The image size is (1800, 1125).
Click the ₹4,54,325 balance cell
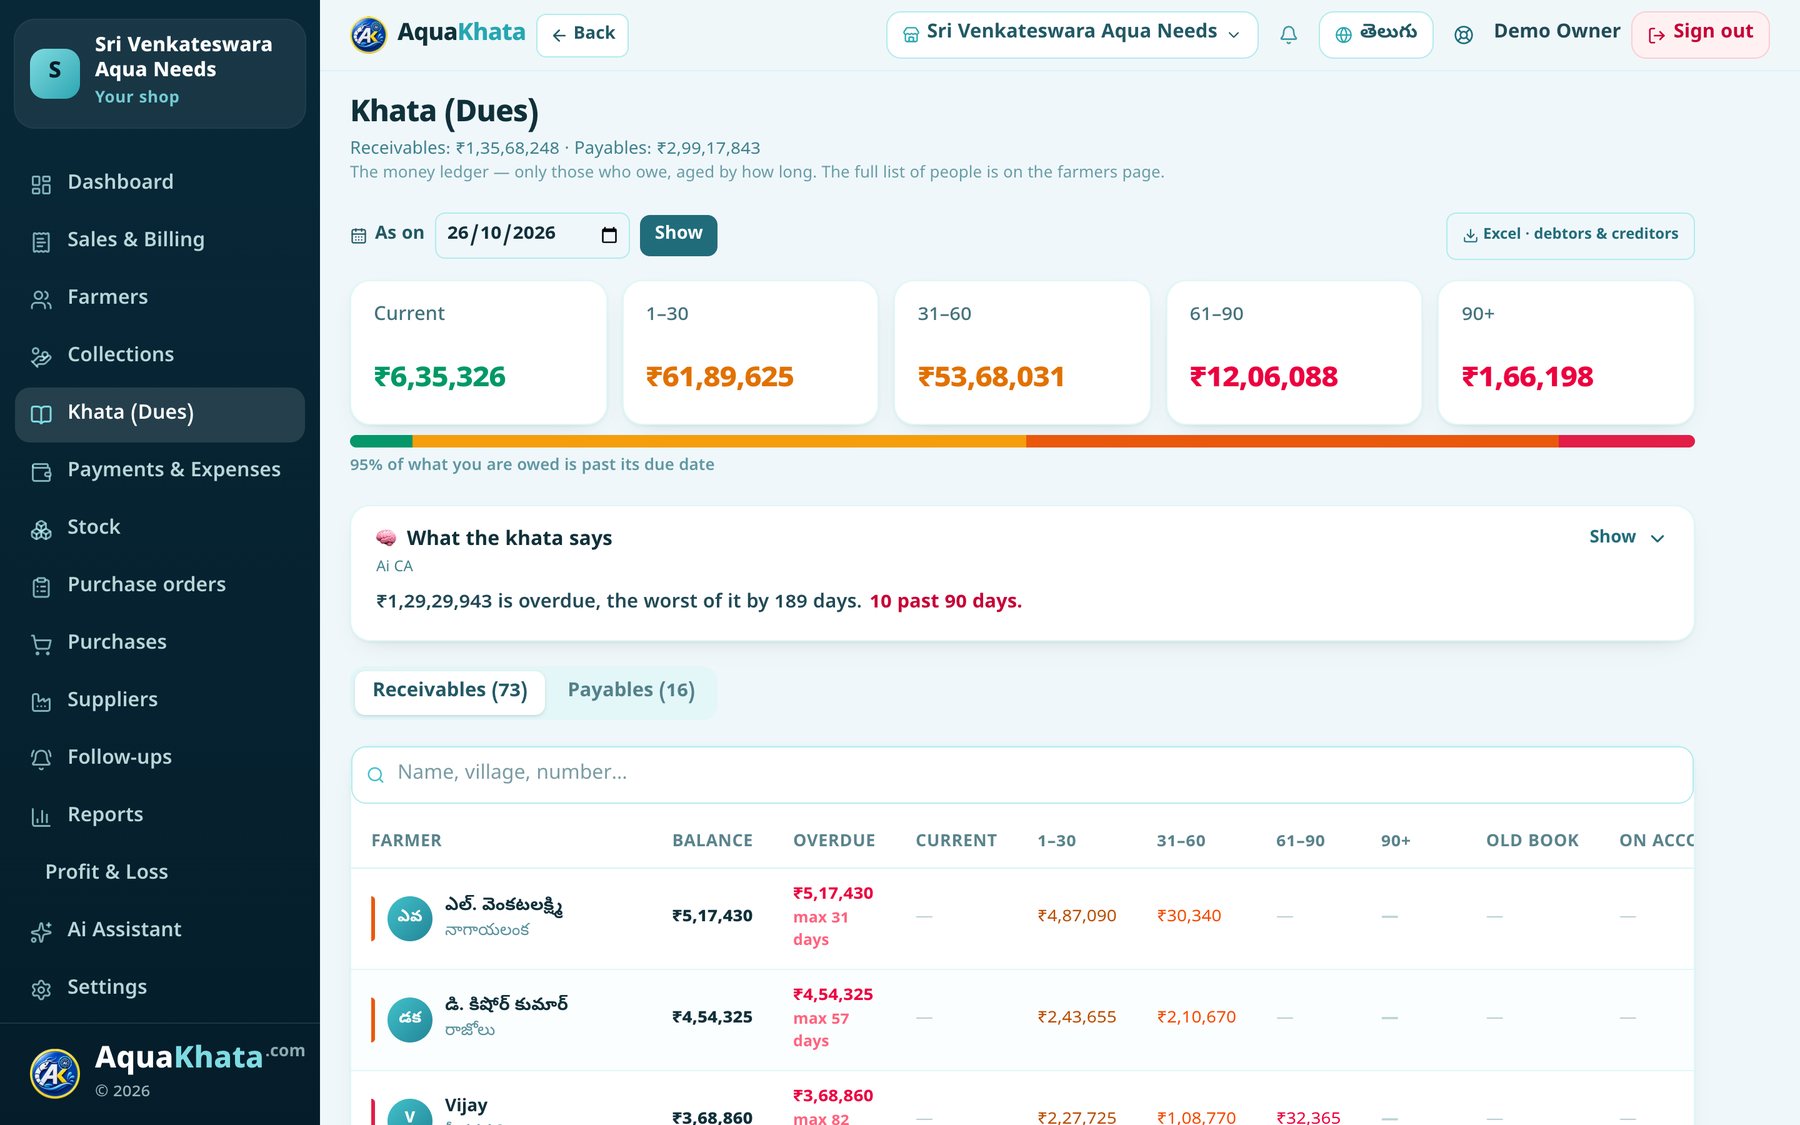coord(712,1017)
